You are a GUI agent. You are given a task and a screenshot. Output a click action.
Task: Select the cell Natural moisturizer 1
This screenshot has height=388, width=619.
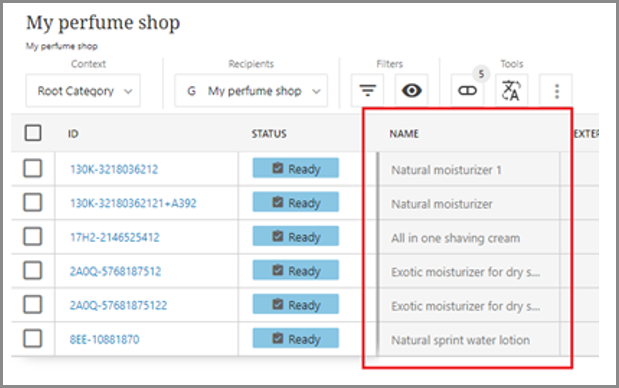click(469, 170)
